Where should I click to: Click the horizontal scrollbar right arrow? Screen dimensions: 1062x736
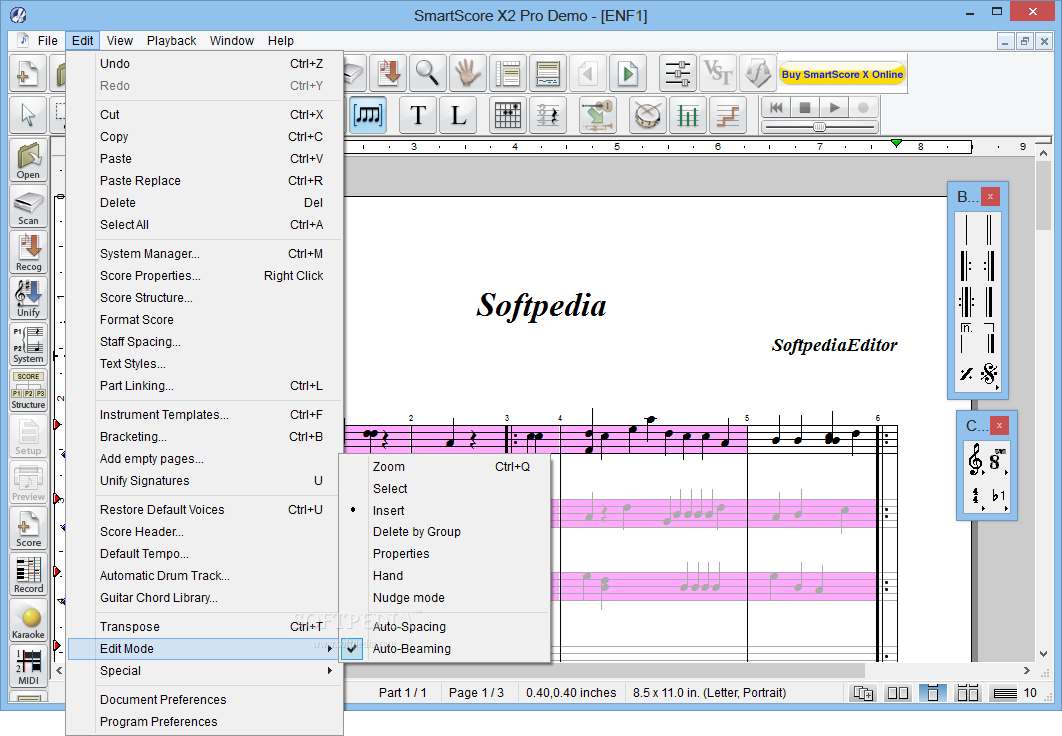1027,670
